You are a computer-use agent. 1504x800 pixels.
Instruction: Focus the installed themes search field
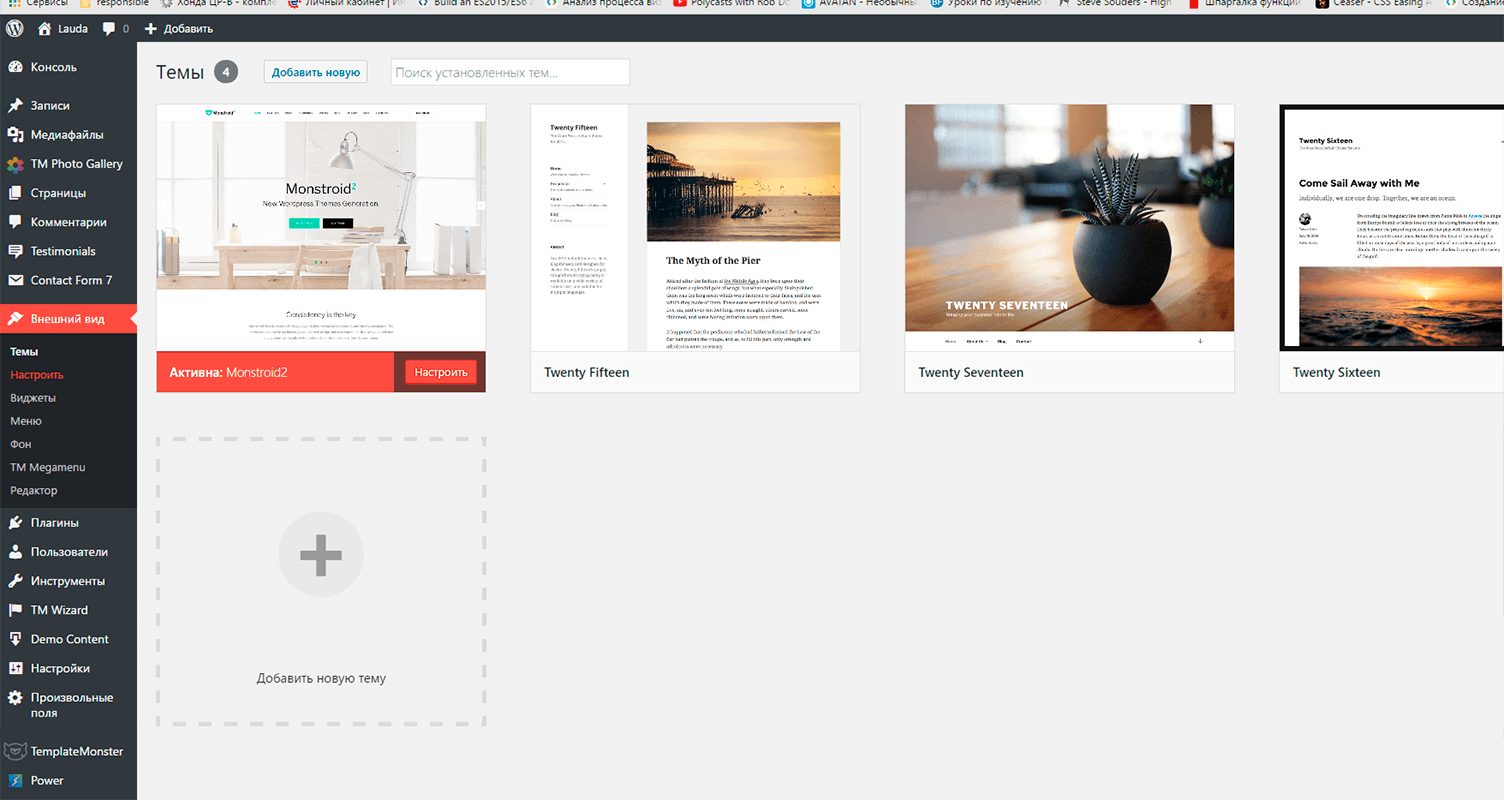click(510, 72)
